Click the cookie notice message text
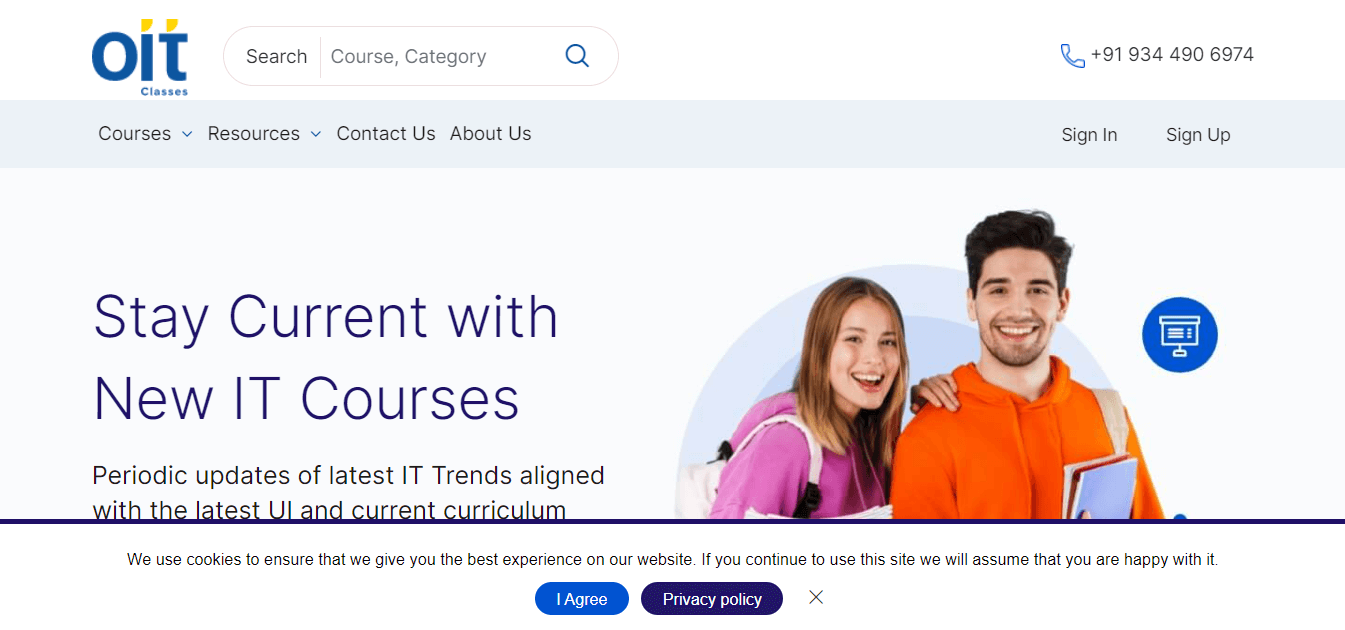 pos(672,560)
